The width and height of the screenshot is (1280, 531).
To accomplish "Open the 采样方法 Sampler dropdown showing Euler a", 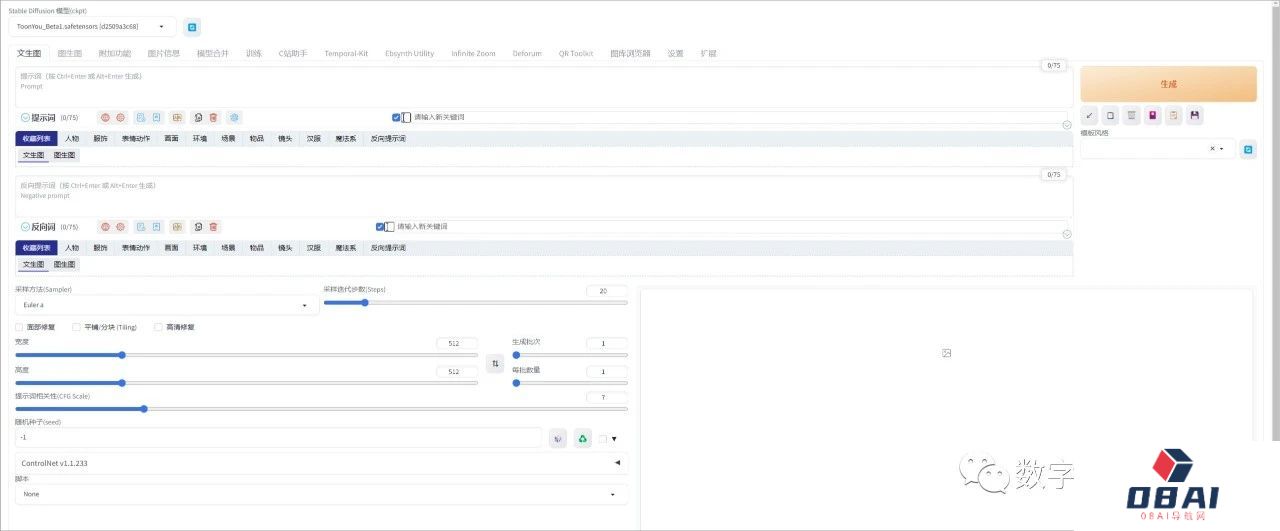I will point(166,305).
